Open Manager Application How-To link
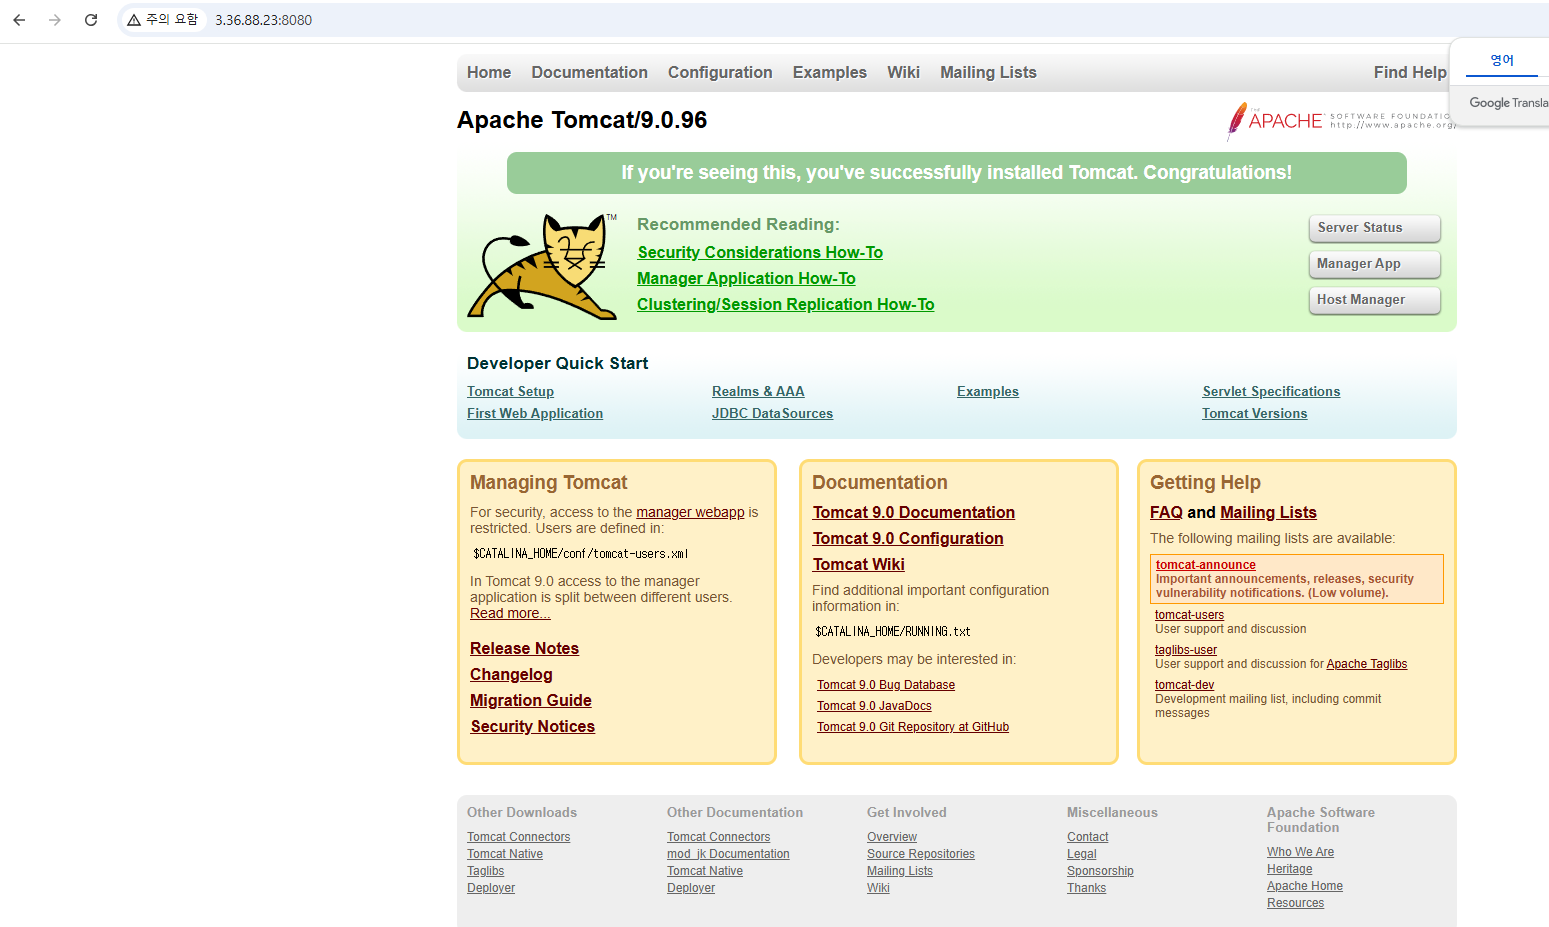Screen dimensions: 1549x927 tap(746, 278)
